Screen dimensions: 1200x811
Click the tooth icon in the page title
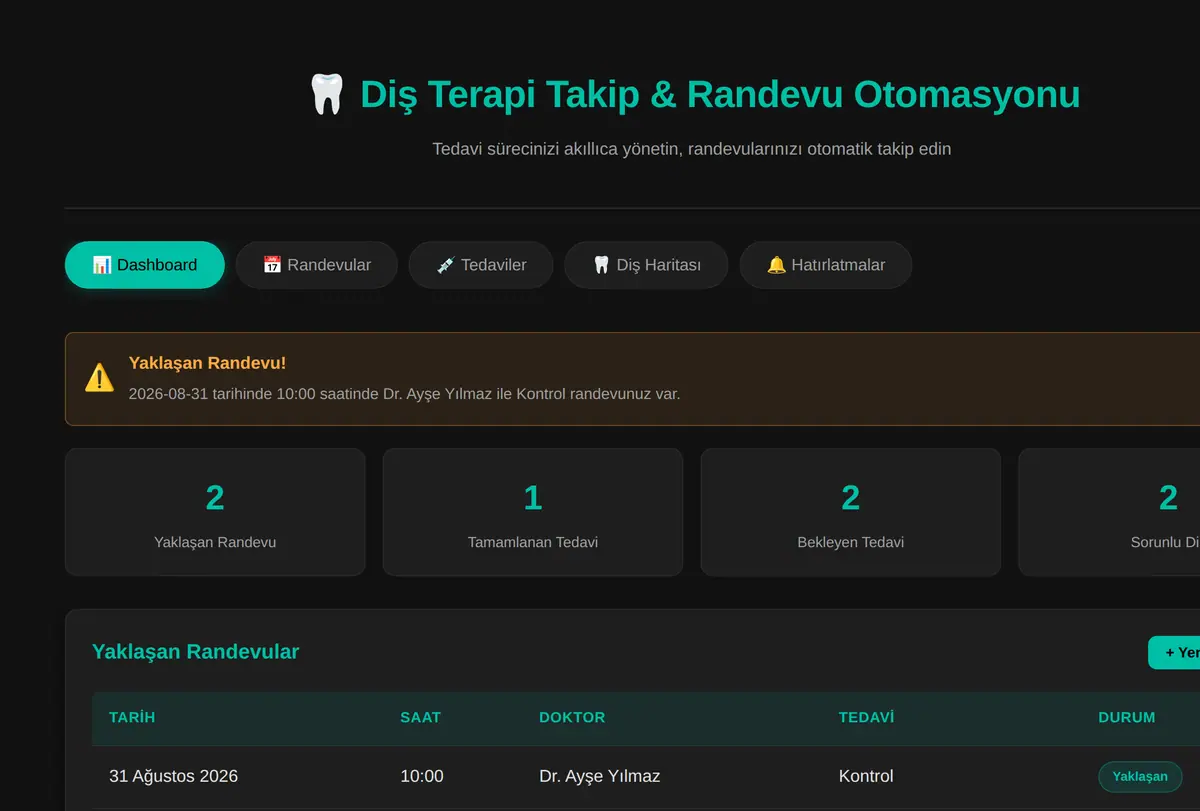pyautogui.click(x=326, y=95)
